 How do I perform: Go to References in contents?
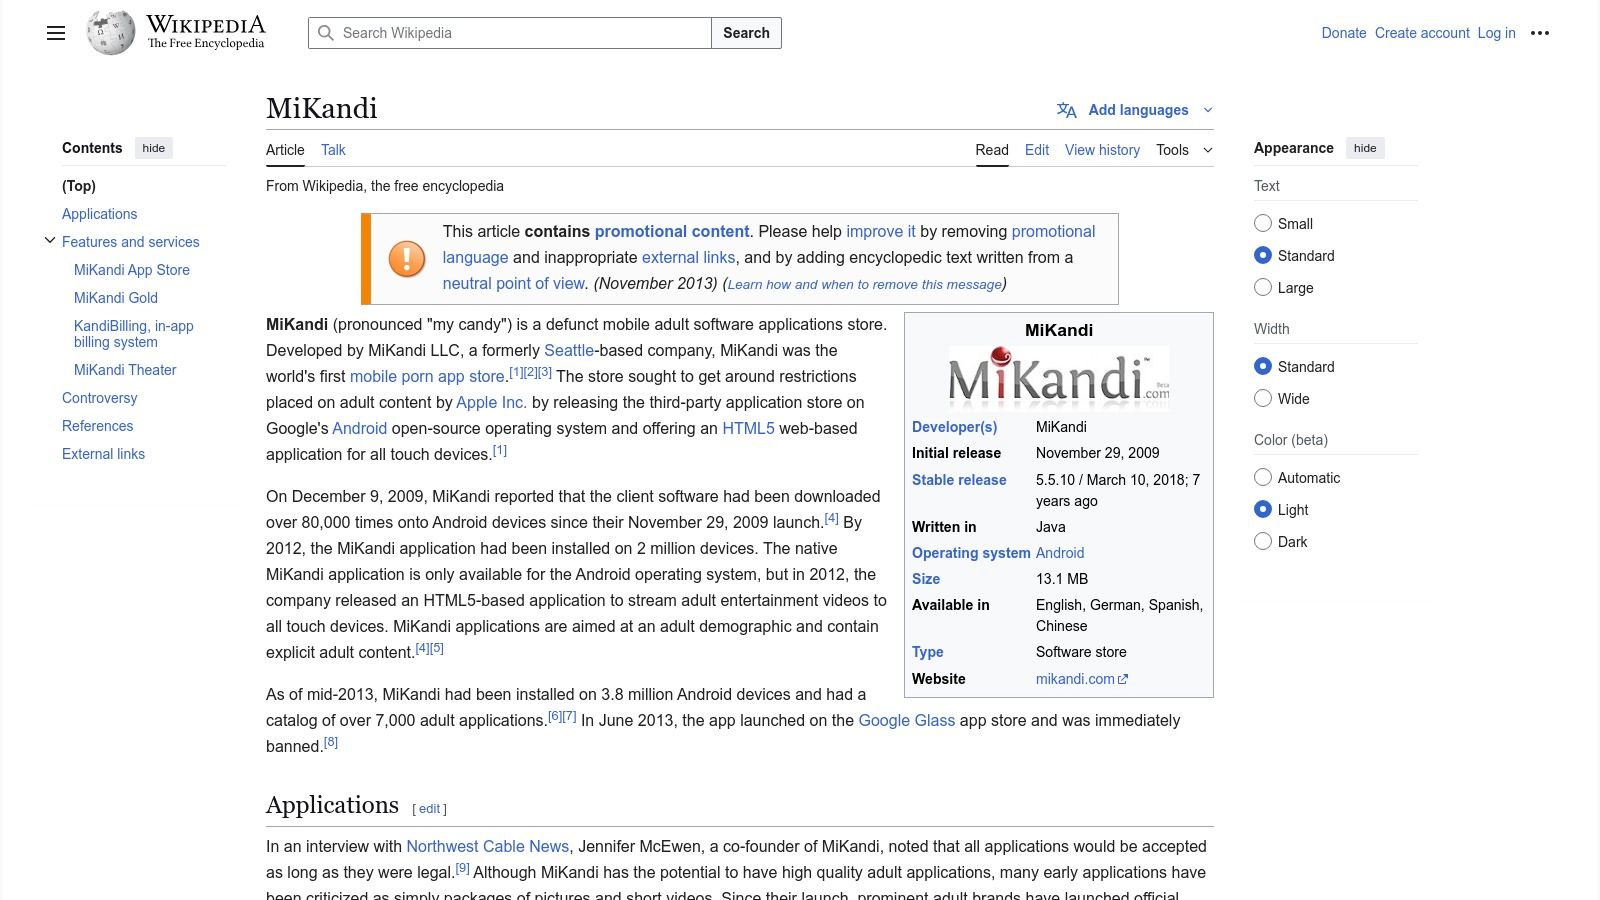[97, 426]
